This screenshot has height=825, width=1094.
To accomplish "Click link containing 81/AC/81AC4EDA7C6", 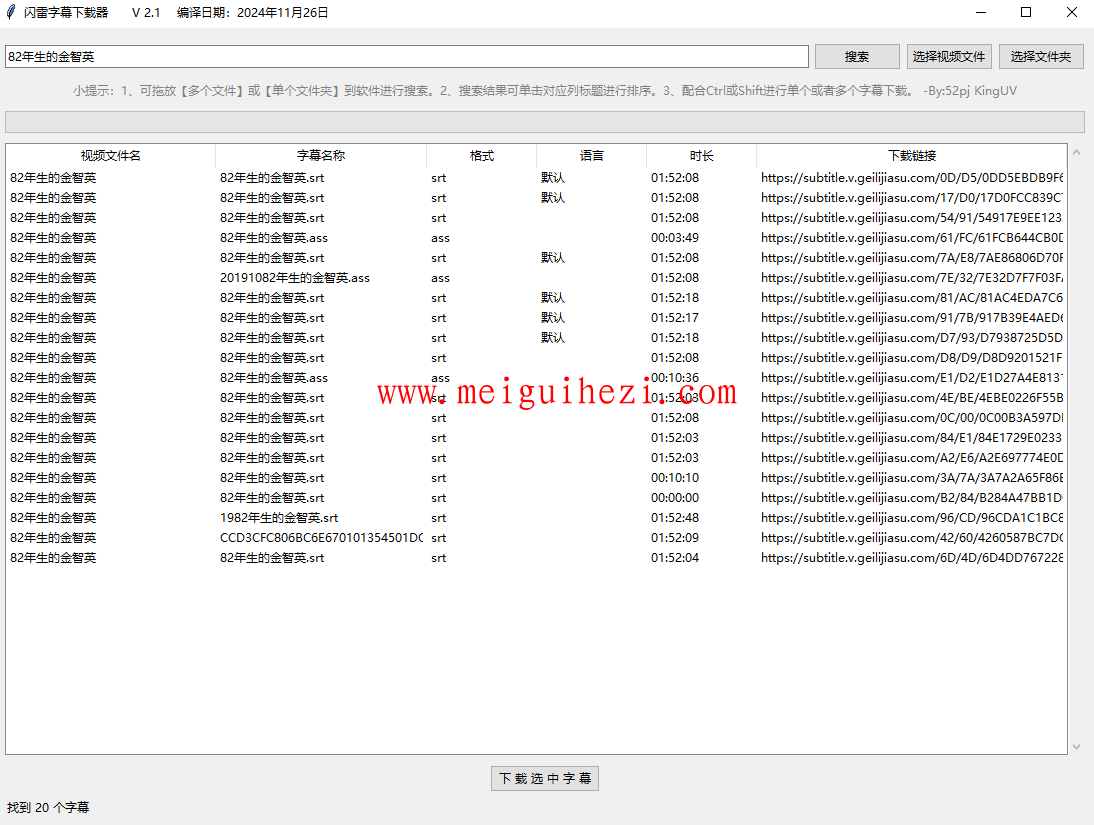I will 912,298.
